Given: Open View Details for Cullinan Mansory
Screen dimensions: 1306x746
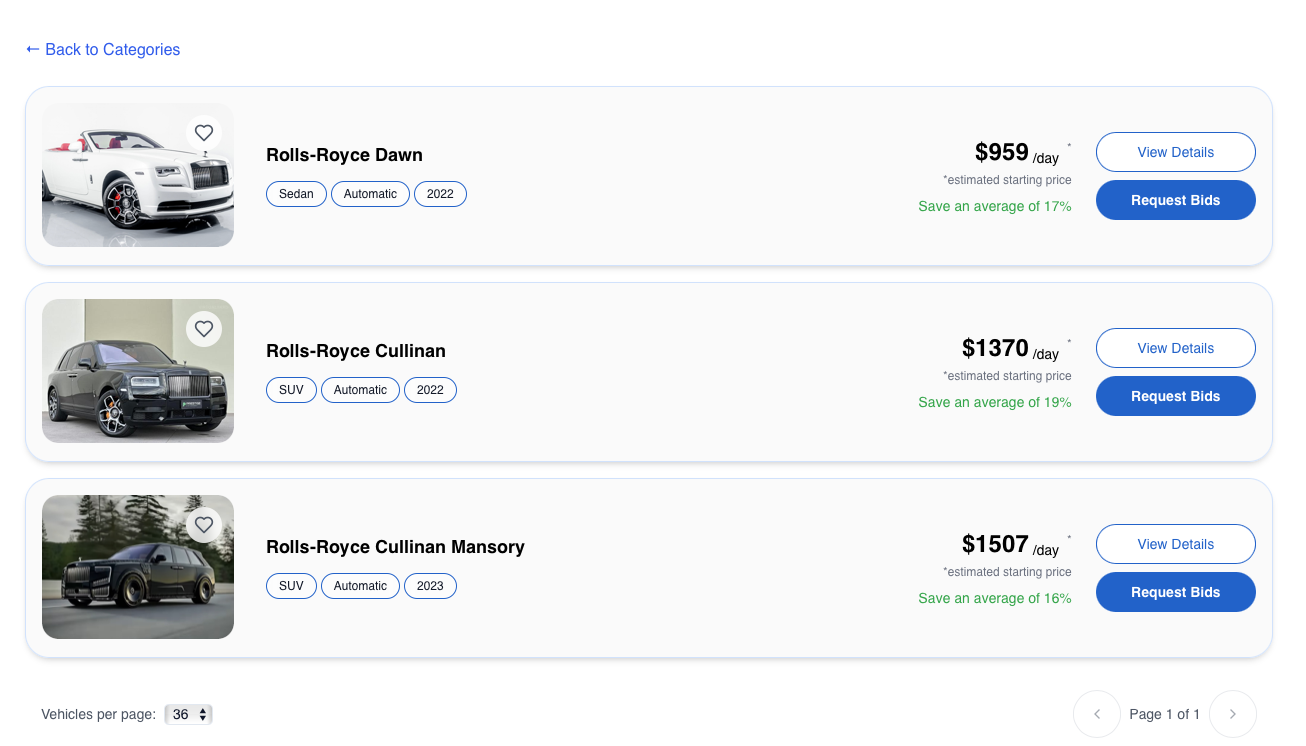Looking at the screenshot, I should [x=1175, y=544].
